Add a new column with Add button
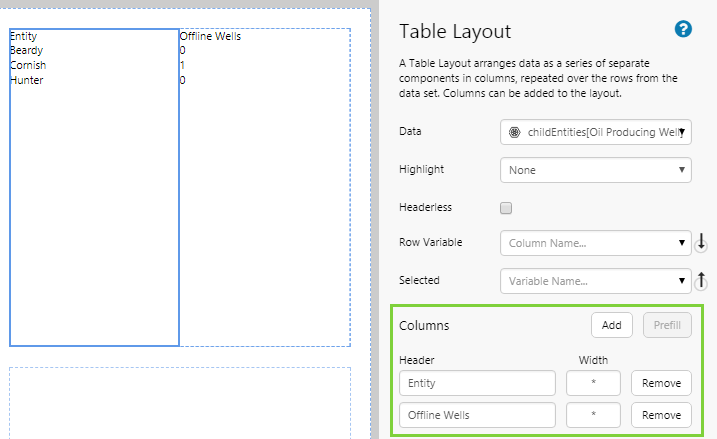This screenshot has height=439, width=717. tap(611, 325)
